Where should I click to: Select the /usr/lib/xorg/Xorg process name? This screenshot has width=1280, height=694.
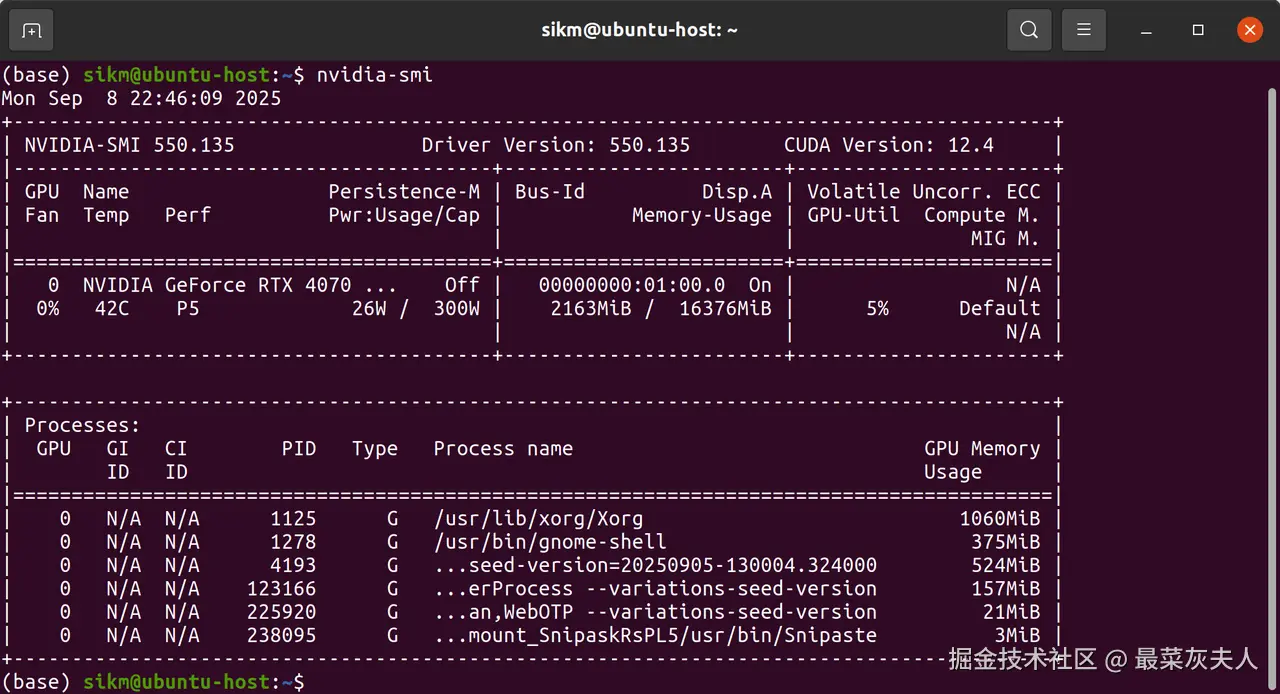click(538, 519)
